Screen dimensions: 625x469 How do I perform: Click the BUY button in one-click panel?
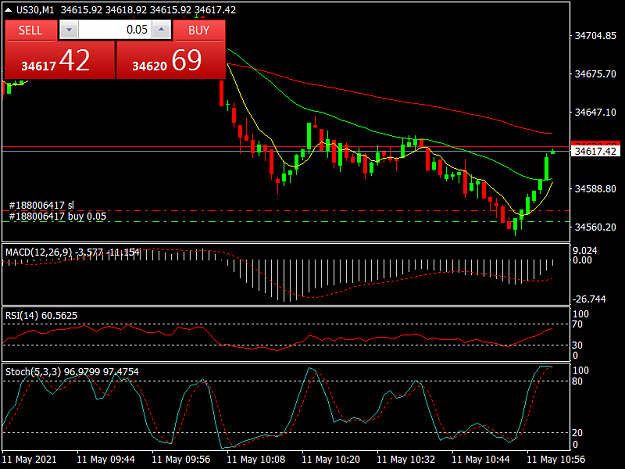(x=199, y=30)
